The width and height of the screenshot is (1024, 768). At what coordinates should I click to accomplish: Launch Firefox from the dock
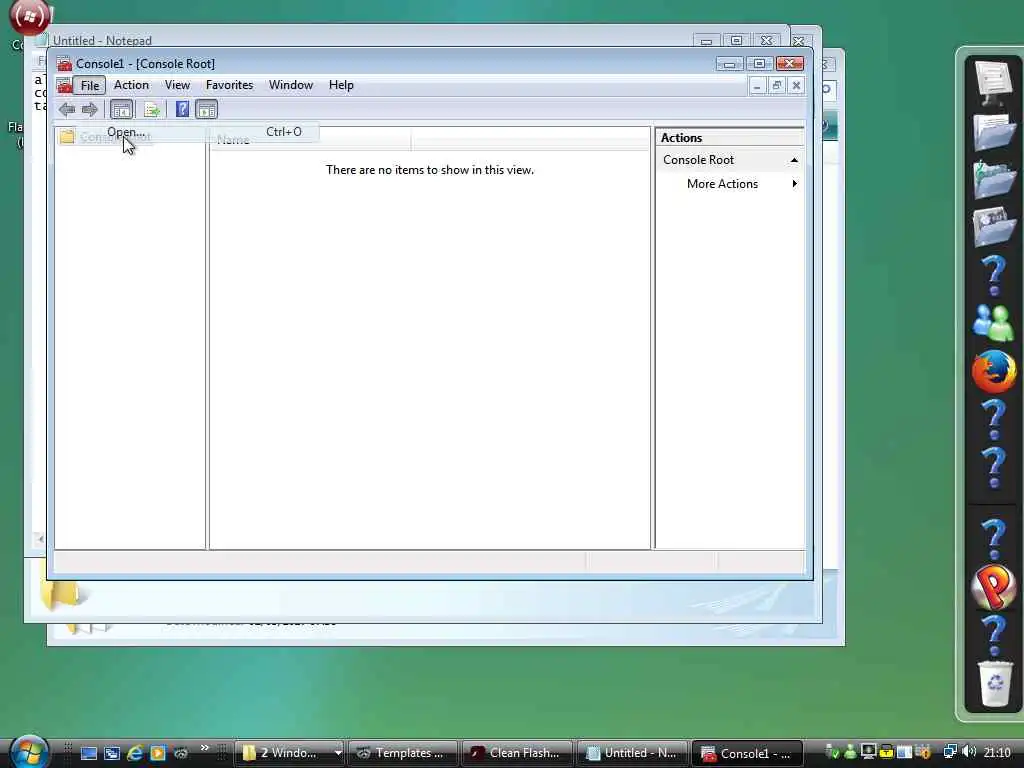point(994,370)
